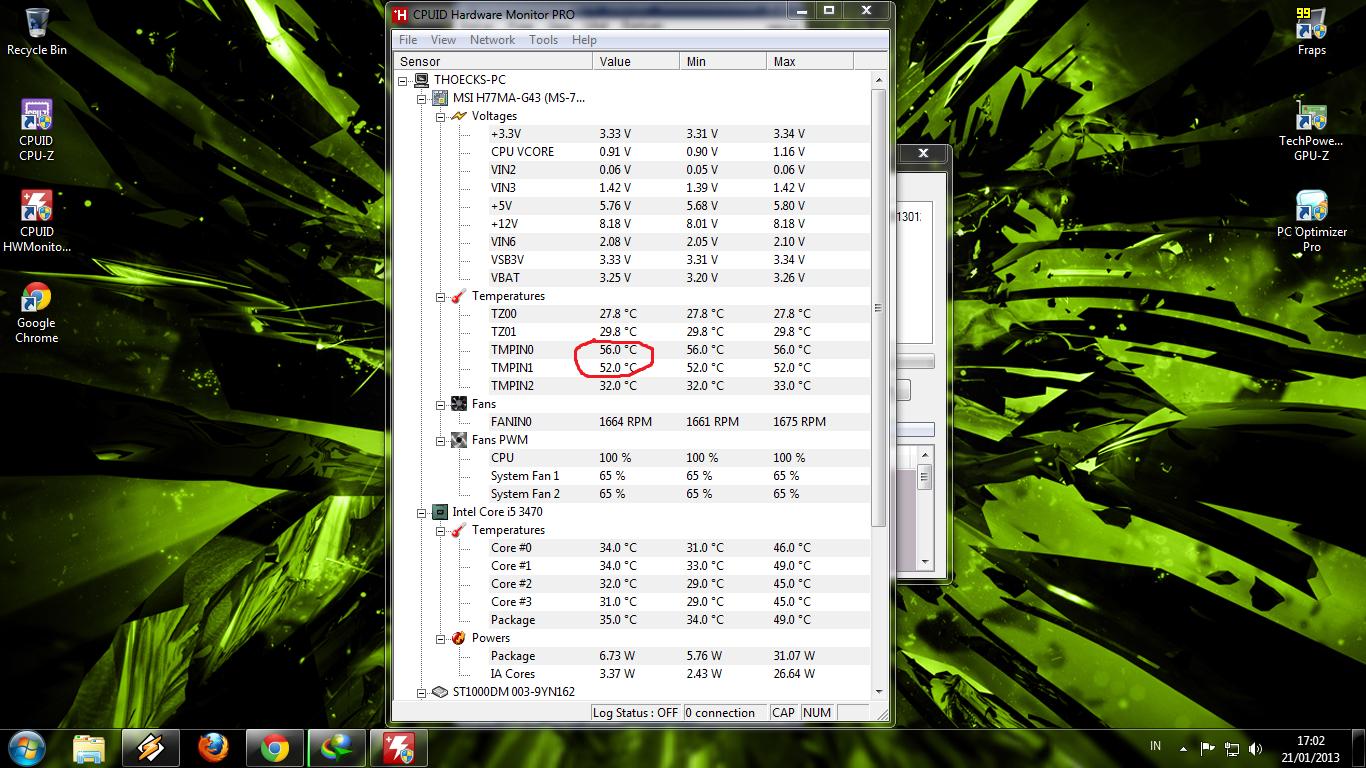The height and width of the screenshot is (768, 1366).
Task: Collapse the MSI H77MA-G43 node
Action: tap(422, 98)
